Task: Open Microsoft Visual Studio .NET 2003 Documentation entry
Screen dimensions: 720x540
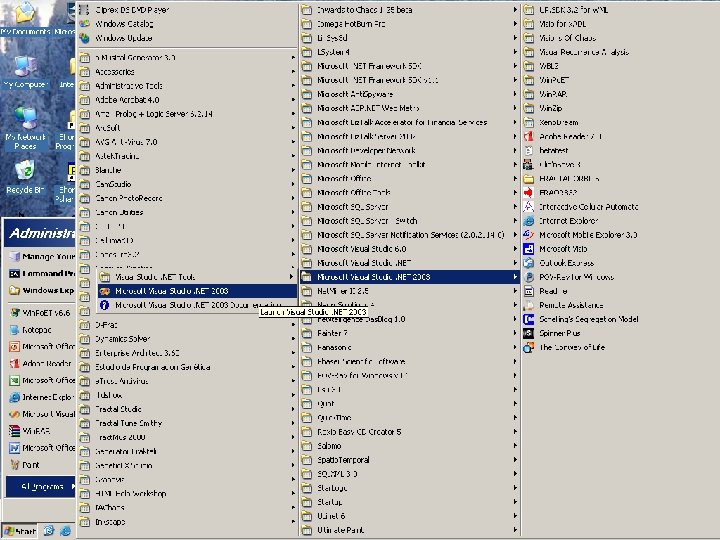Action: click(197, 305)
